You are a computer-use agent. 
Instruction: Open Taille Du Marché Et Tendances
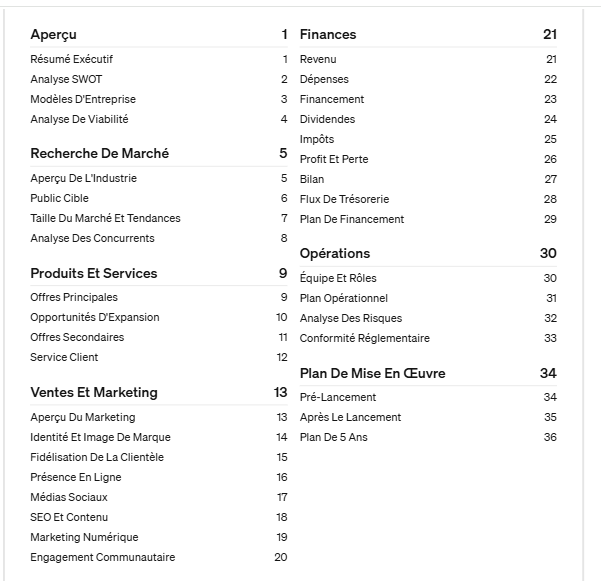click(x=159, y=218)
